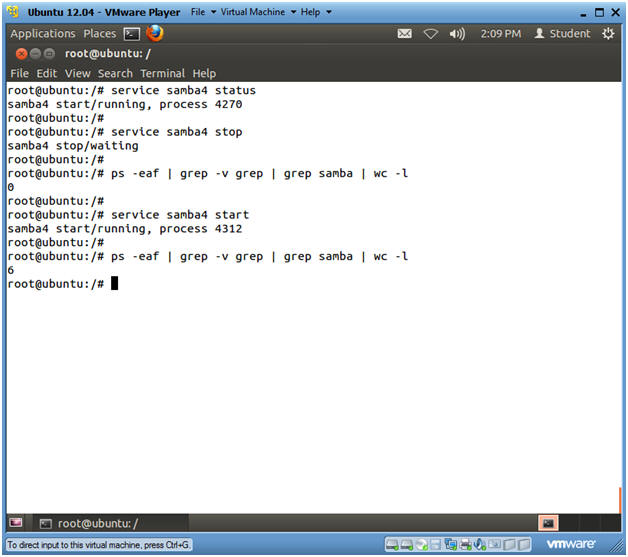Click the 'service samba4 status' command line

[131, 90]
